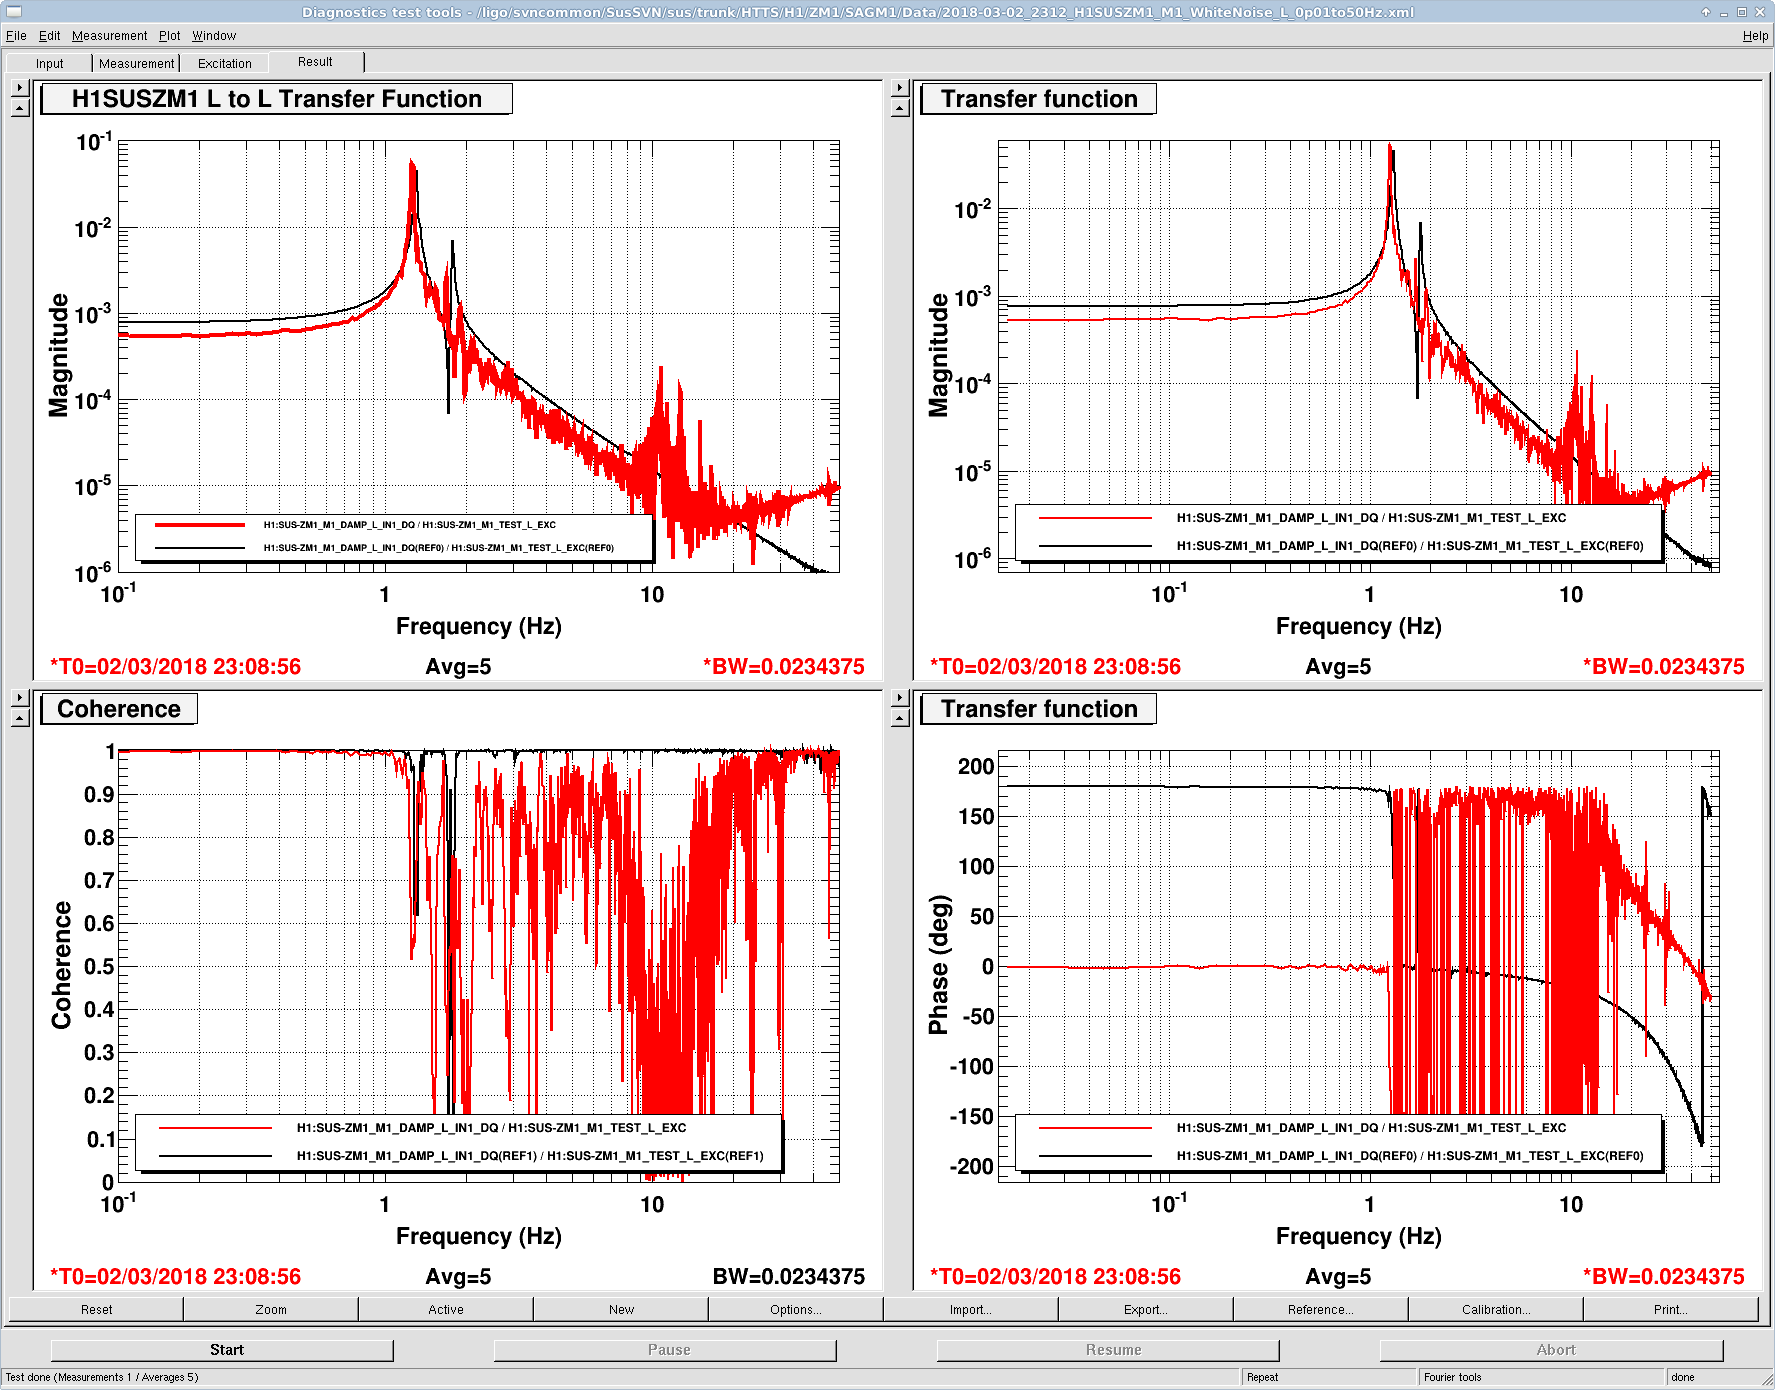The height and width of the screenshot is (1390, 1775).
Task: Click the Import button
Action: tap(971, 1309)
